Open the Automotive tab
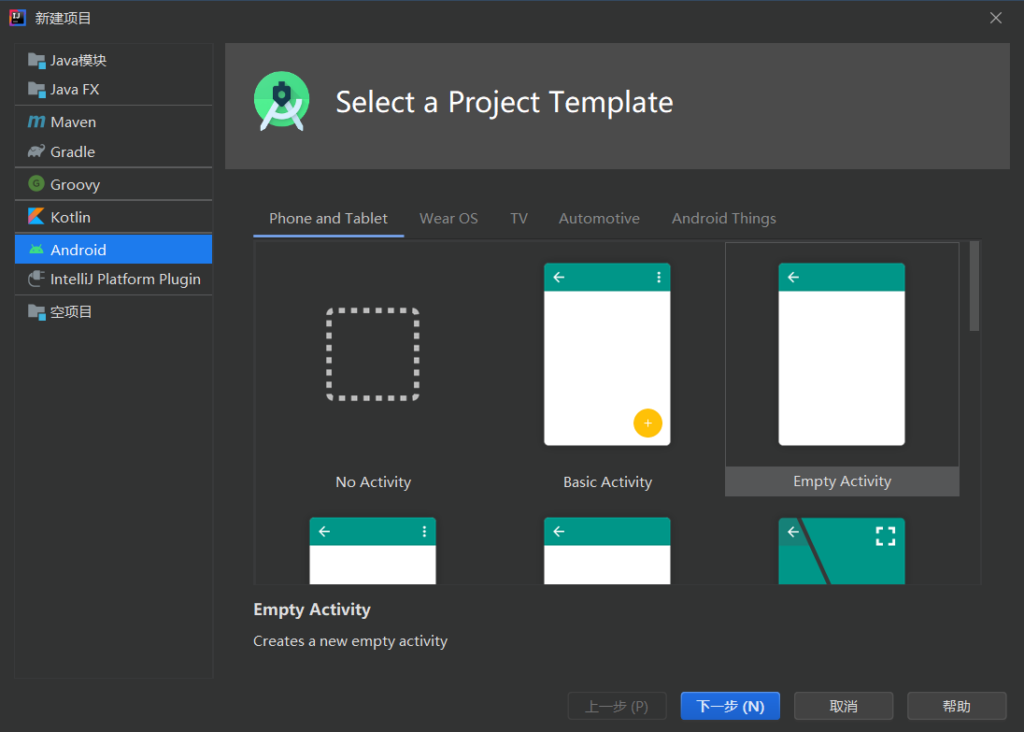This screenshot has height=732, width=1024. click(x=599, y=219)
